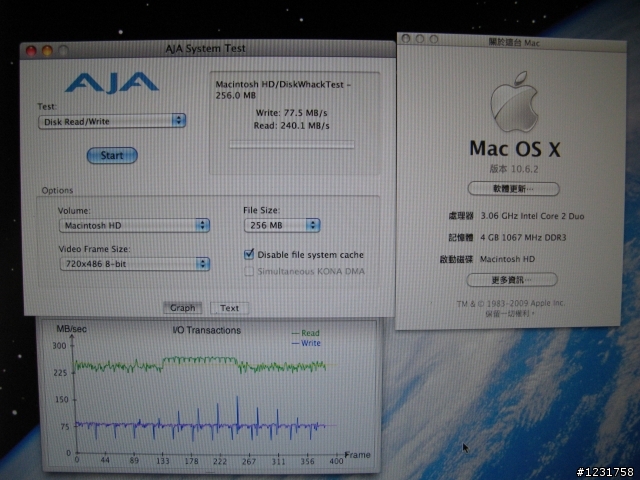Switch to the Text tab
Viewport: 640px width, 480px height.
click(x=229, y=308)
